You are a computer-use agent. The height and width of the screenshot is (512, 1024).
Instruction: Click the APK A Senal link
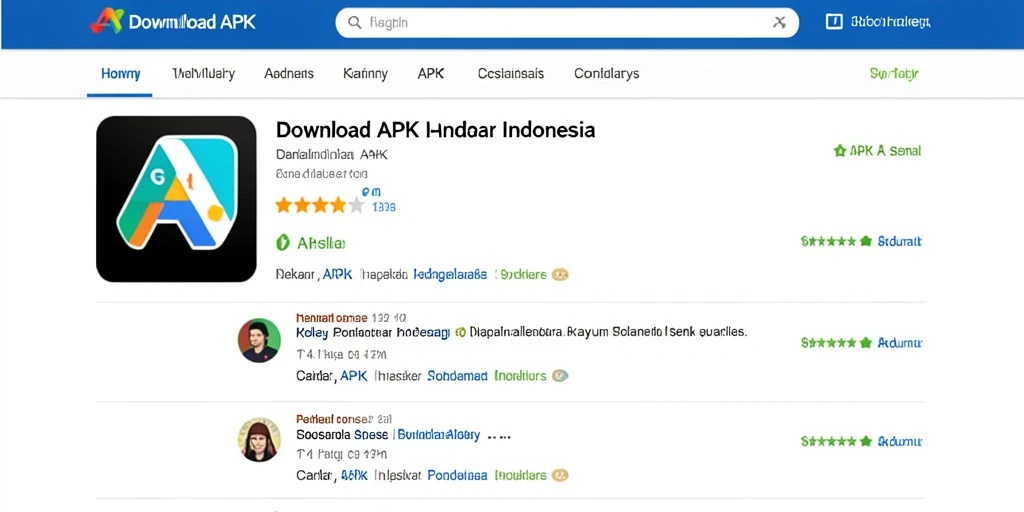[885, 151]
